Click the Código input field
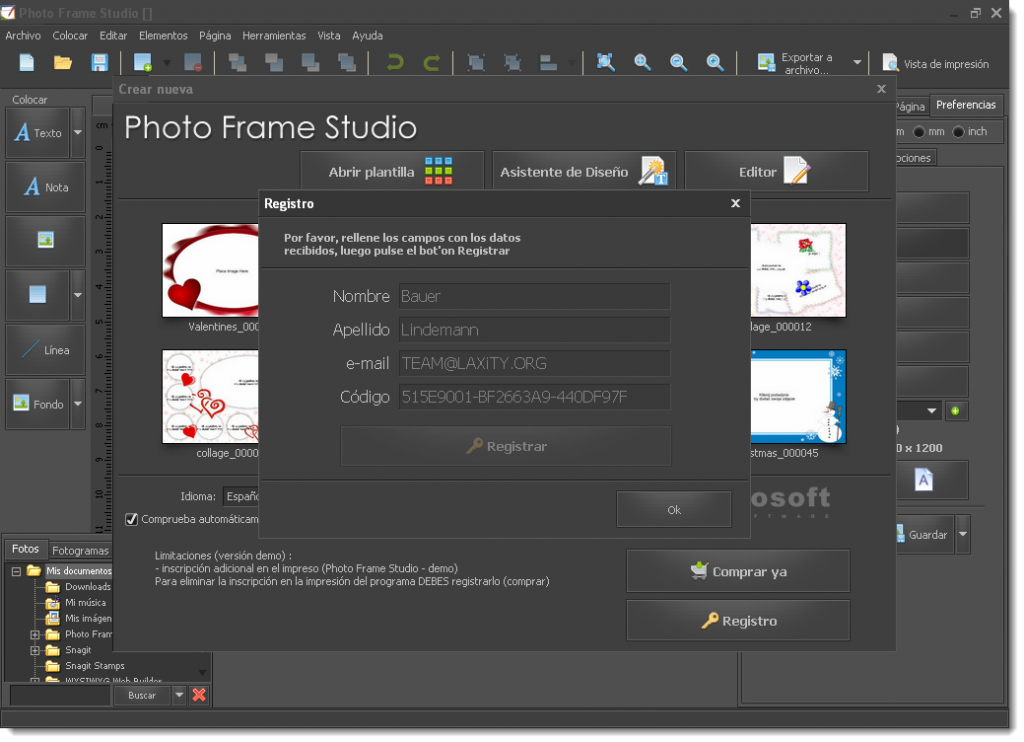The width and height of the screenshot is (1024, 742). (x=534, y=397)
